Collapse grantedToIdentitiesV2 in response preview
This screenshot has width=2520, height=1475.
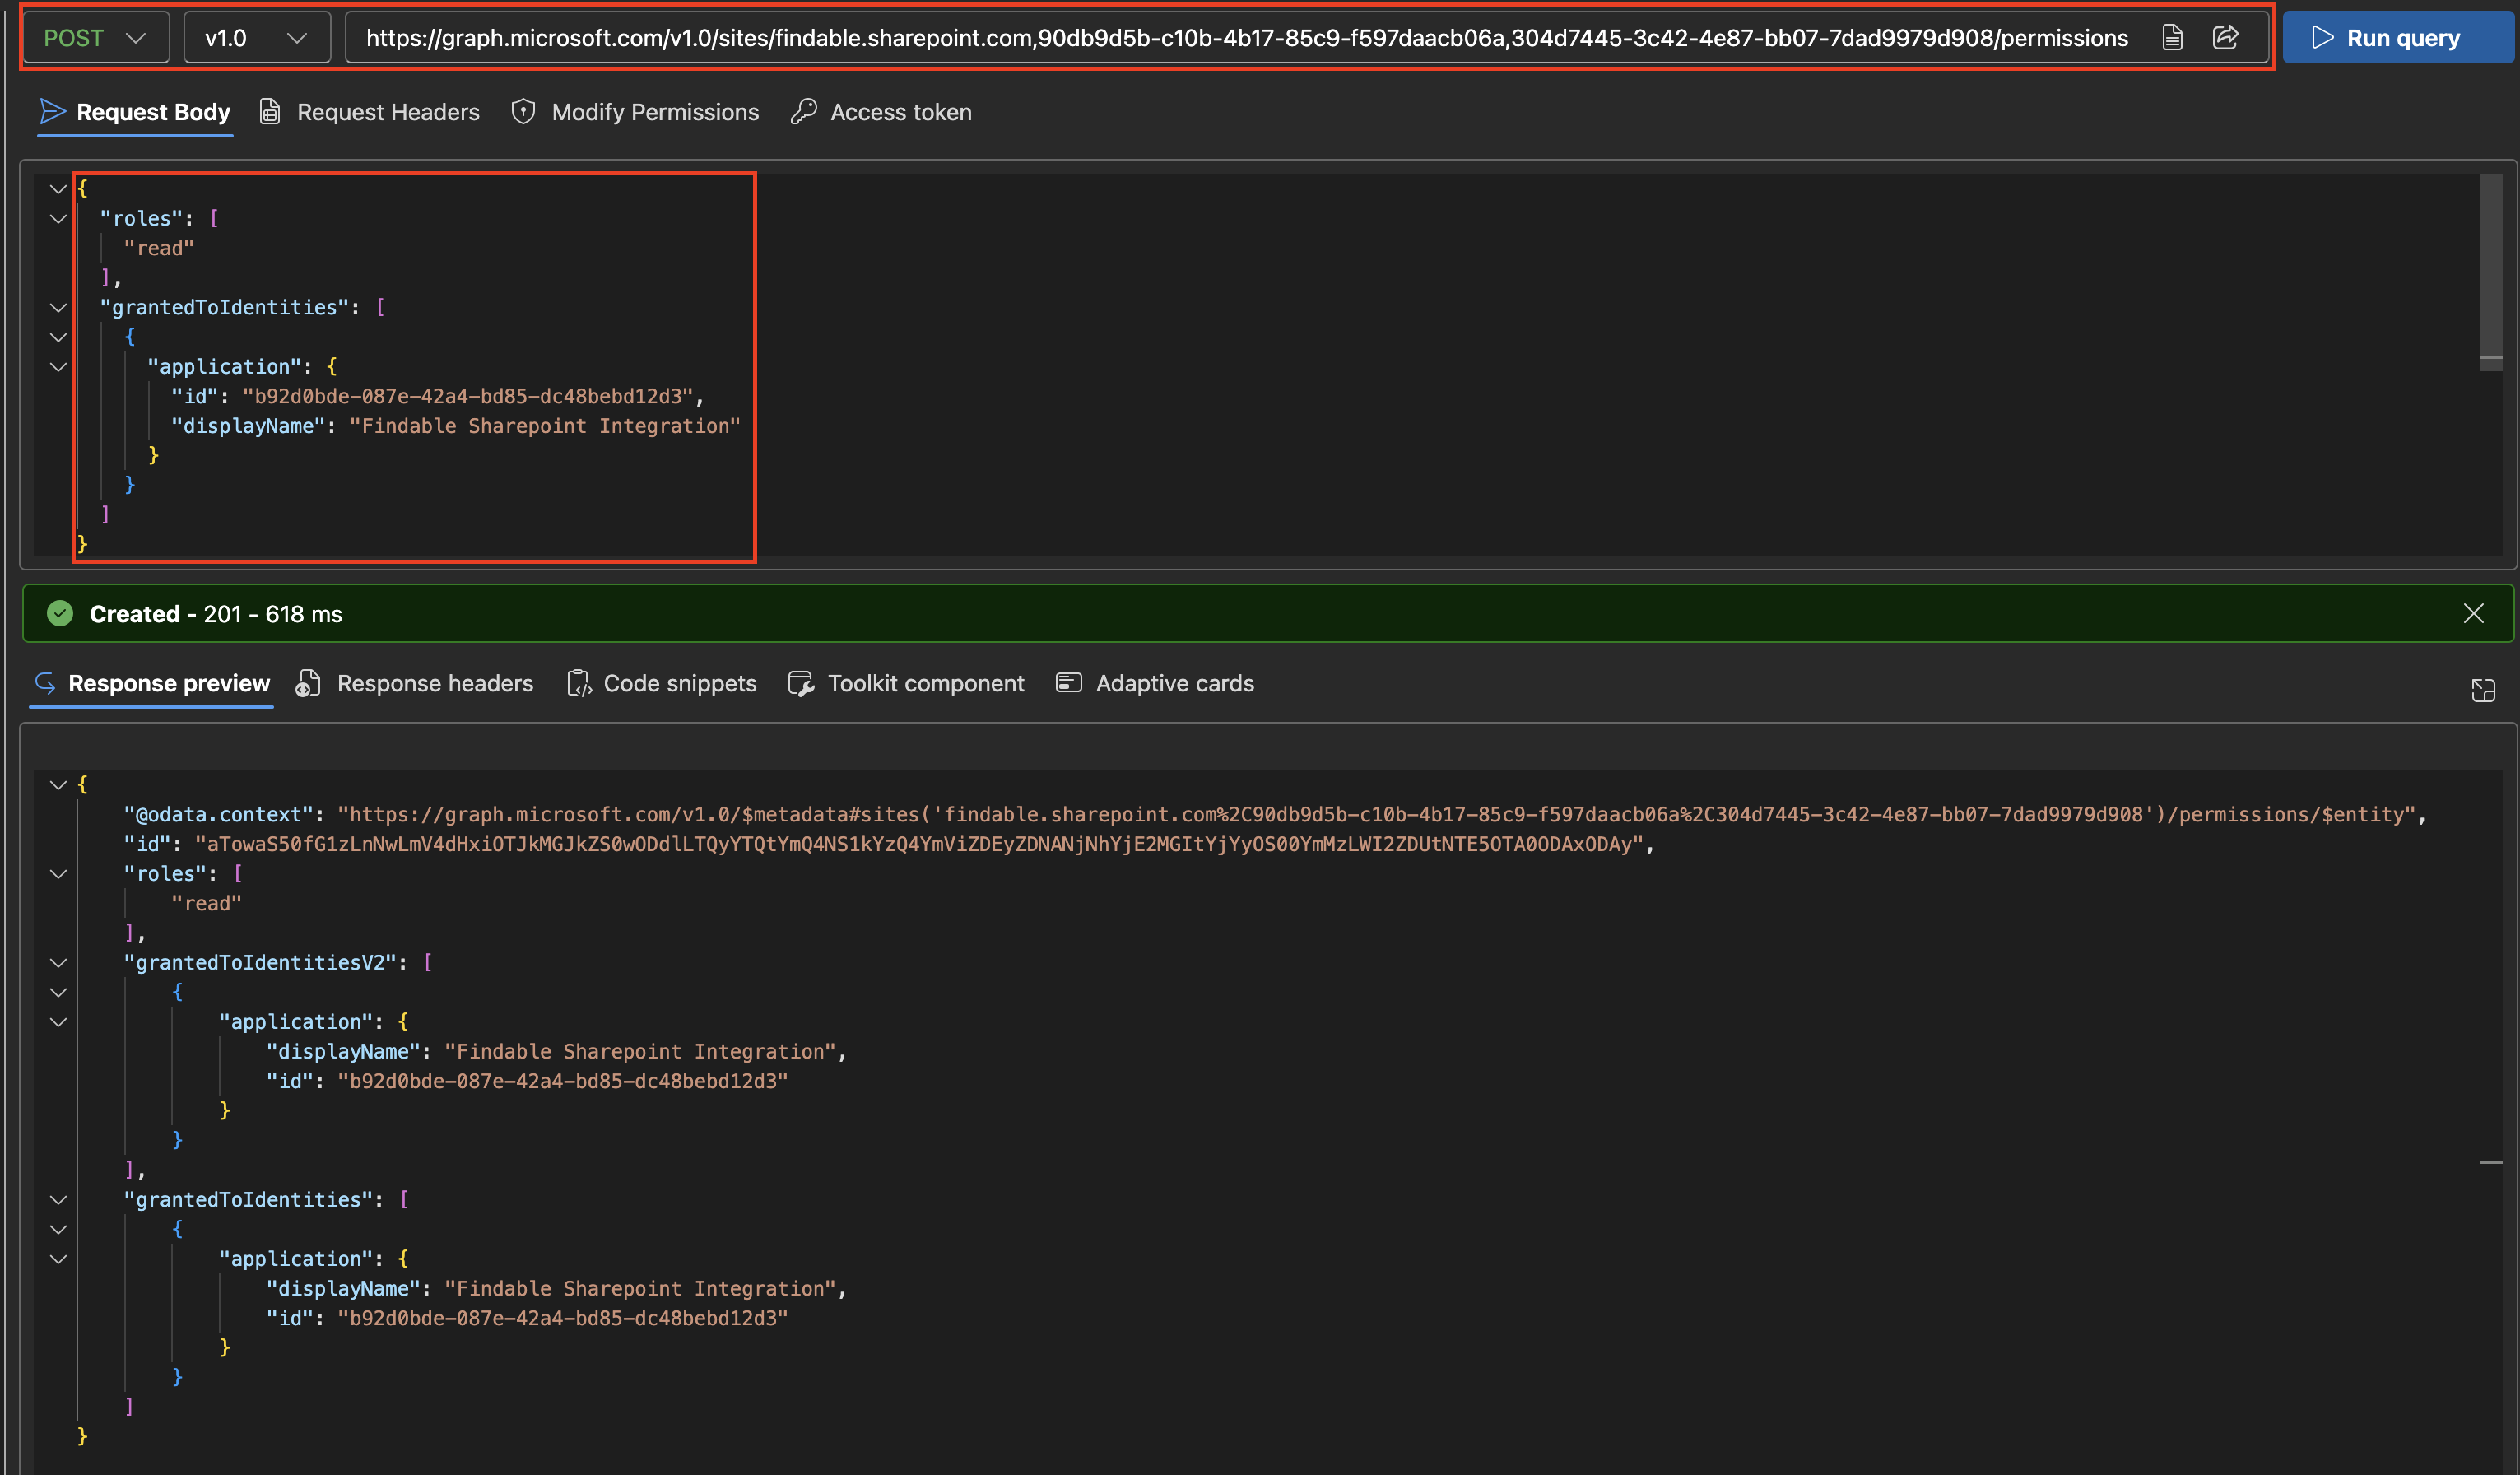coord(58,963)
